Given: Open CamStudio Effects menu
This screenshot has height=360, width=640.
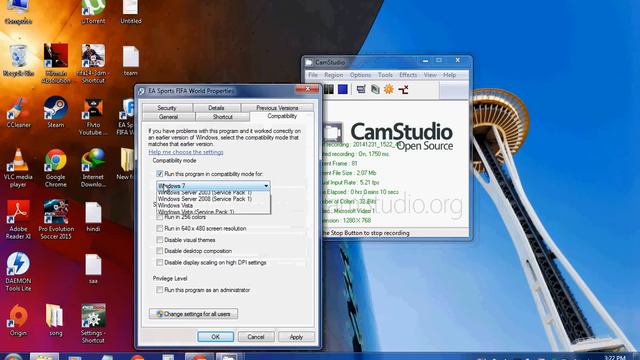Looking at the screenshot, I should click(408, 75).
